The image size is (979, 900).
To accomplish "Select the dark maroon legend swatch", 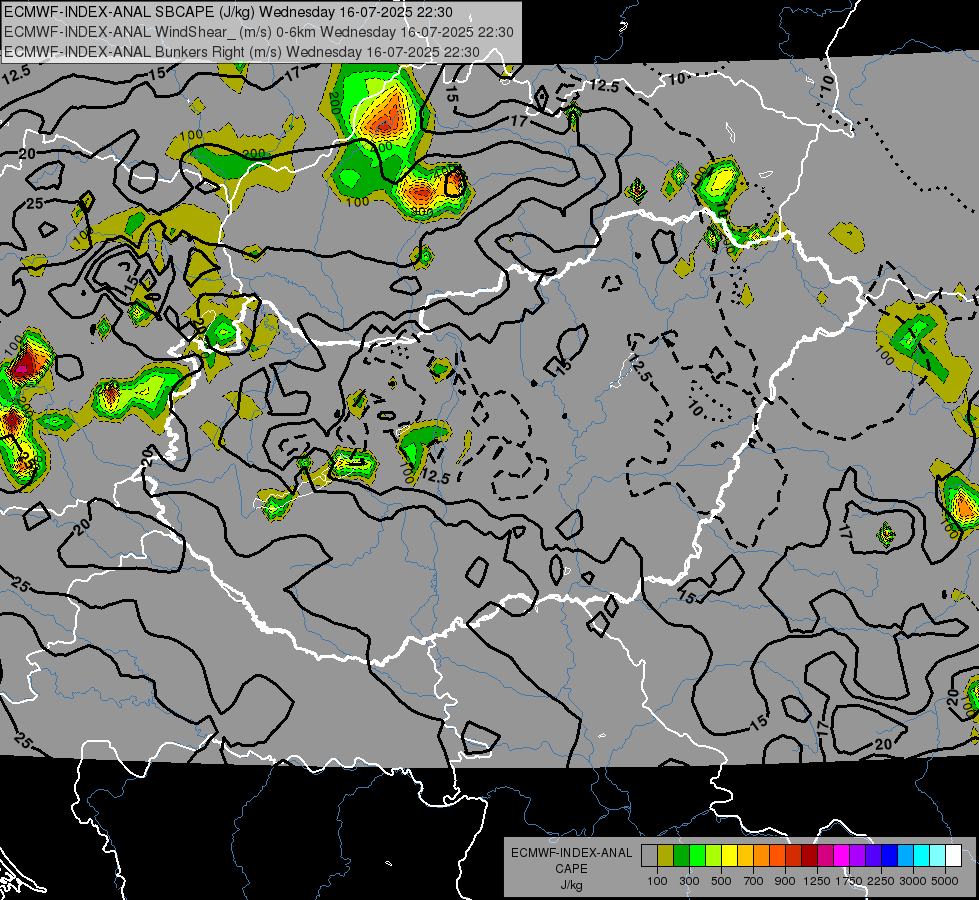I will pos(809,855).
